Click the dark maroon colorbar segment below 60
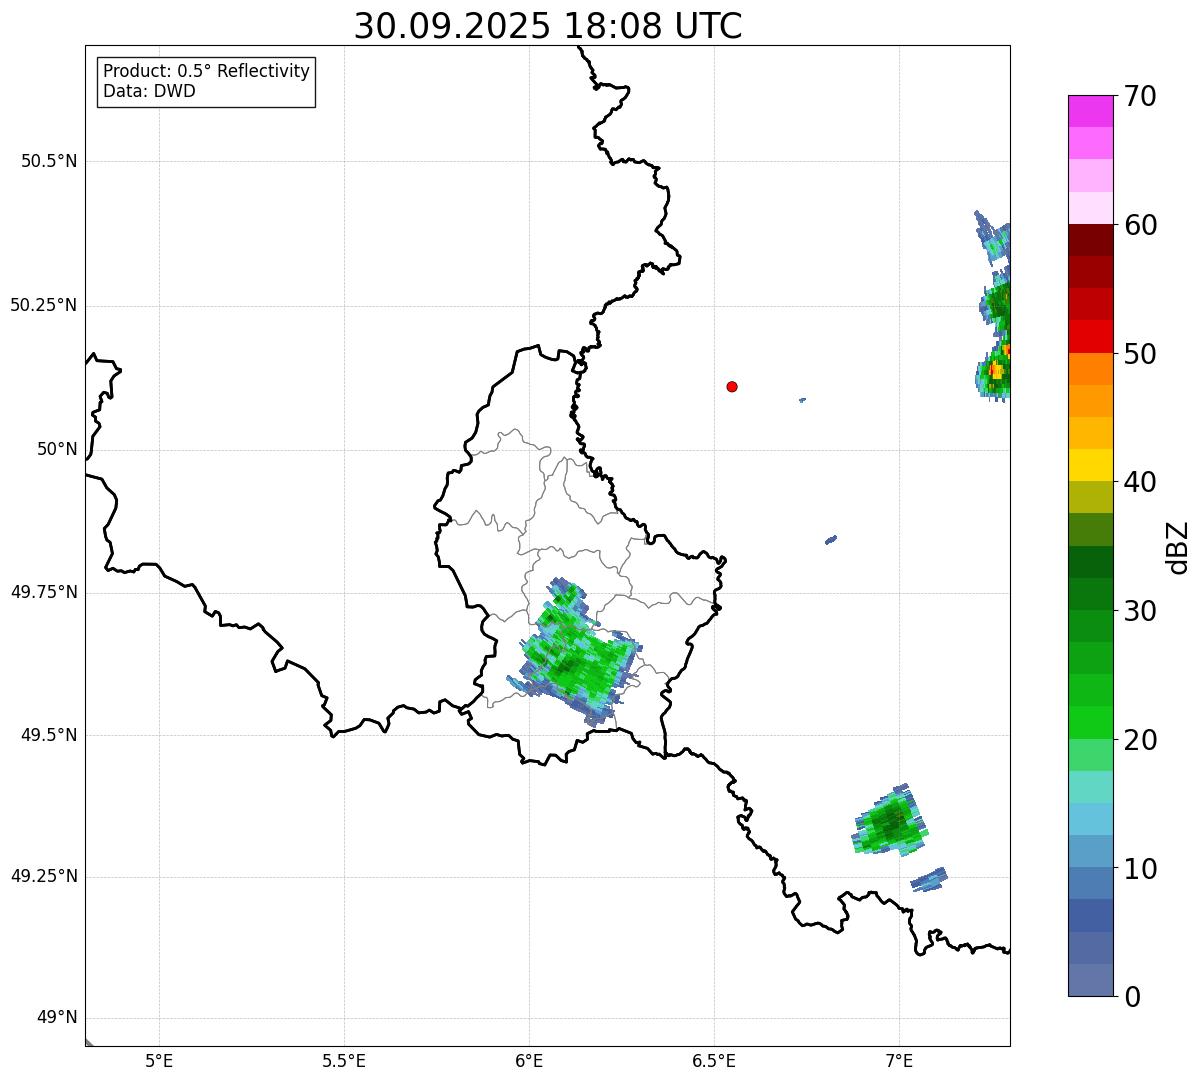The height and width of the screenshot is (1081, 1202). pos(1090,240)
